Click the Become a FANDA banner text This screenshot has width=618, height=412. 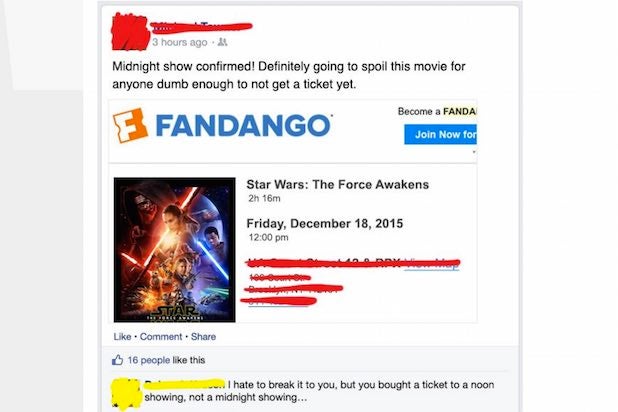click(437, 112)
